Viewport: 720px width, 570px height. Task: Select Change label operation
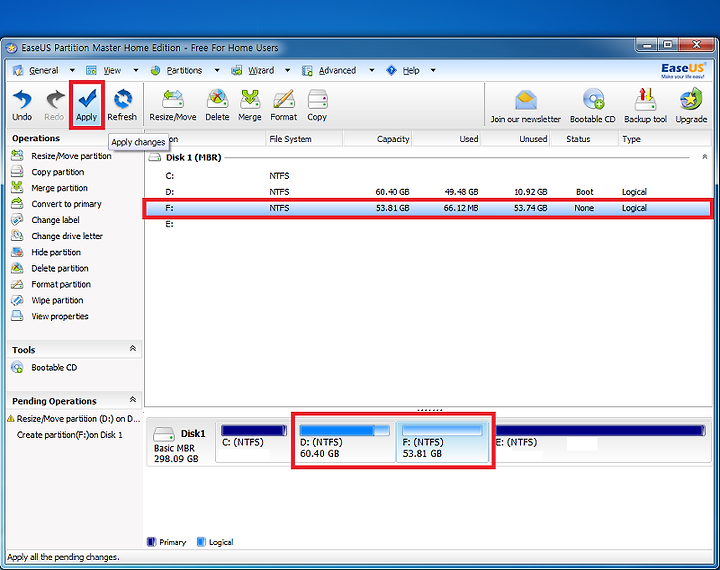[x=45, y=220]
